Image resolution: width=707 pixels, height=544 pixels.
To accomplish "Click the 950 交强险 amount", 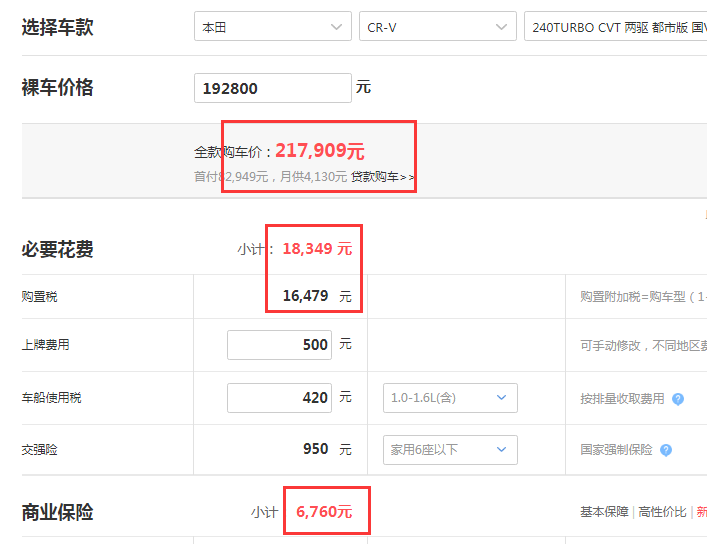I will click(316, 449).
